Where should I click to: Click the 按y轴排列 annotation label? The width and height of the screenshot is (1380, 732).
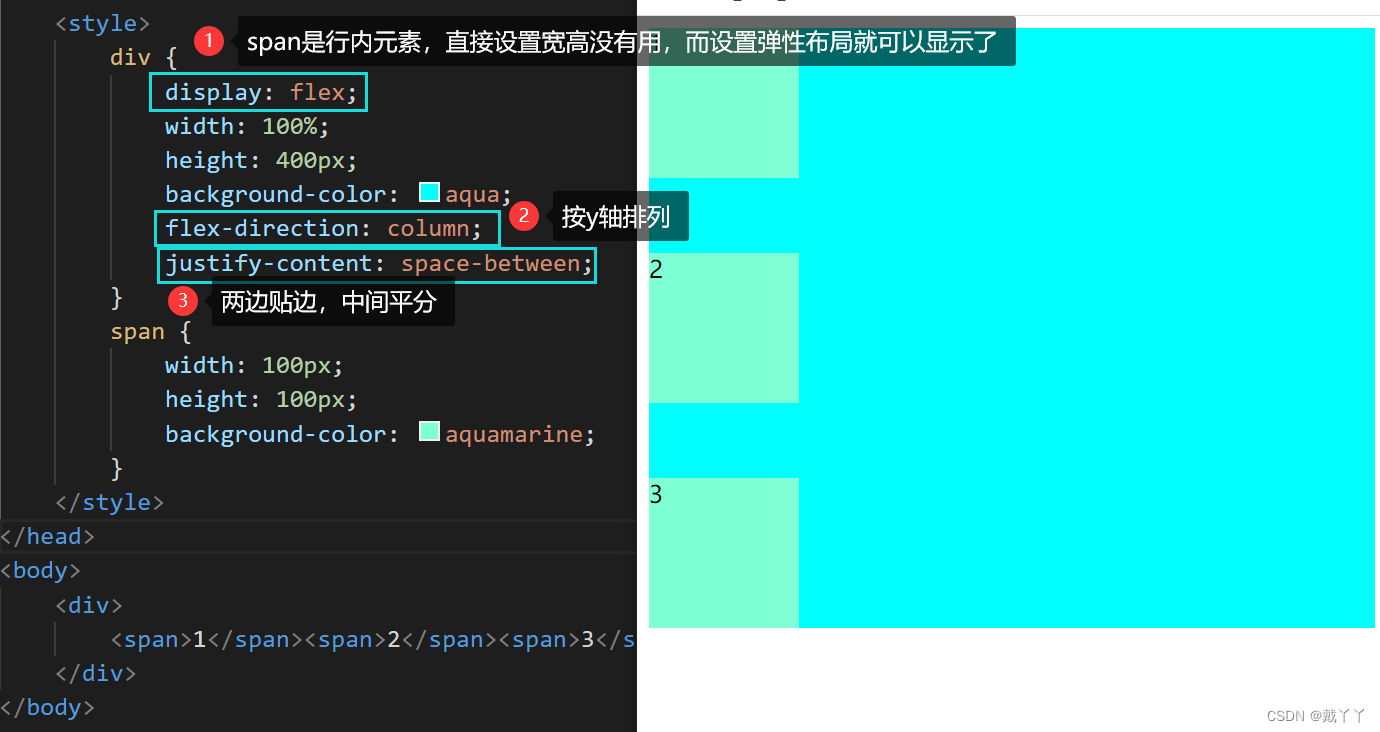(620, 216)
